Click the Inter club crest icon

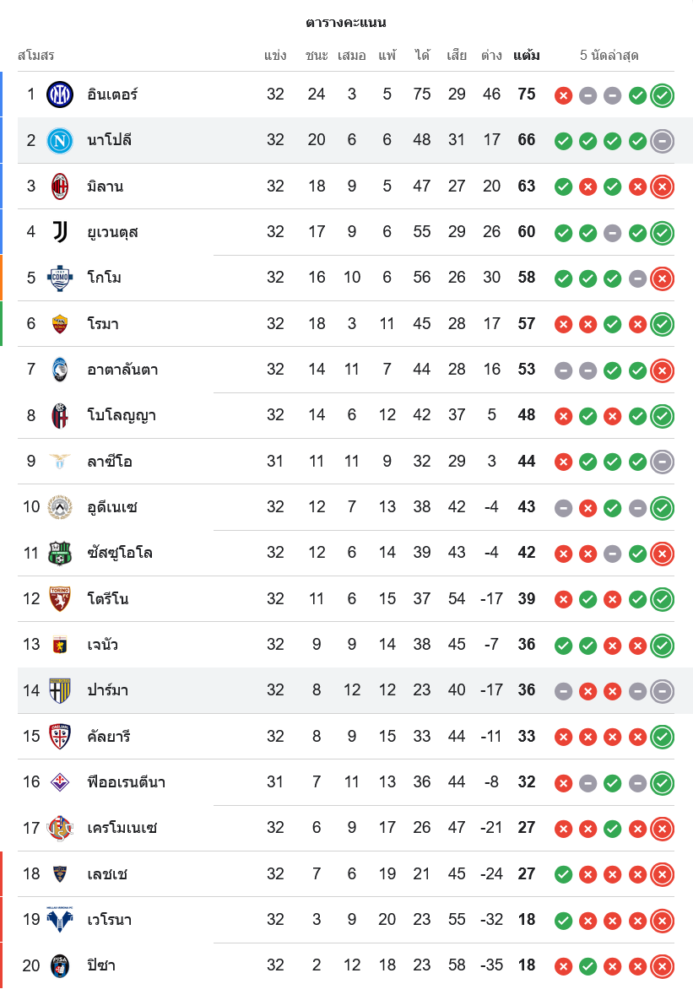[x=60, y=95]
